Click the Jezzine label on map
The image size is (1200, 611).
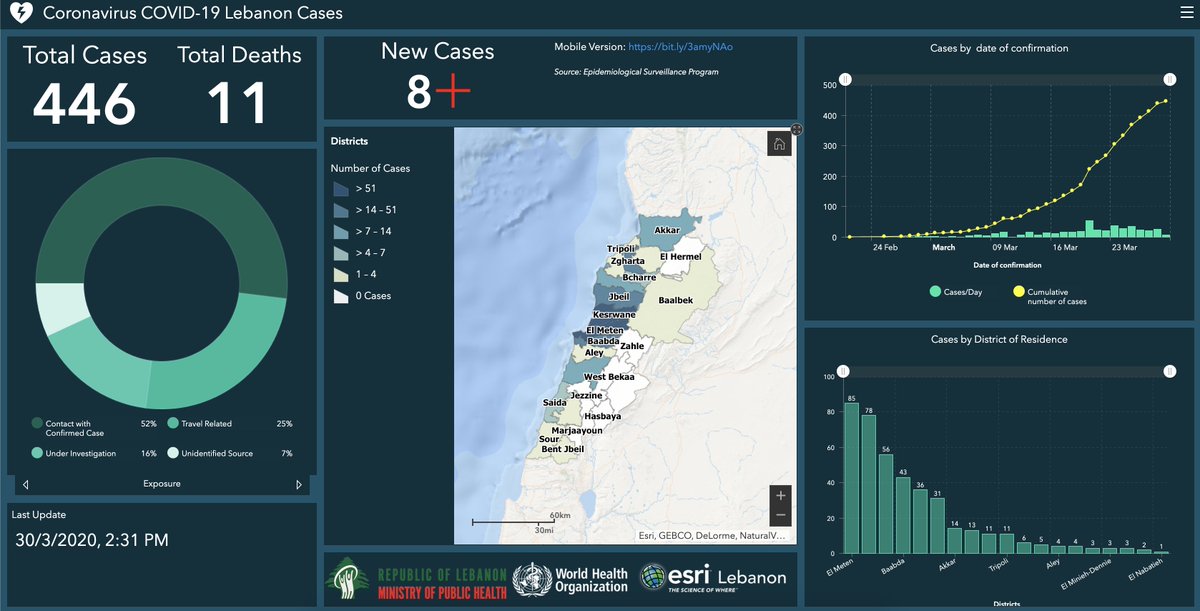pos(586,396)
